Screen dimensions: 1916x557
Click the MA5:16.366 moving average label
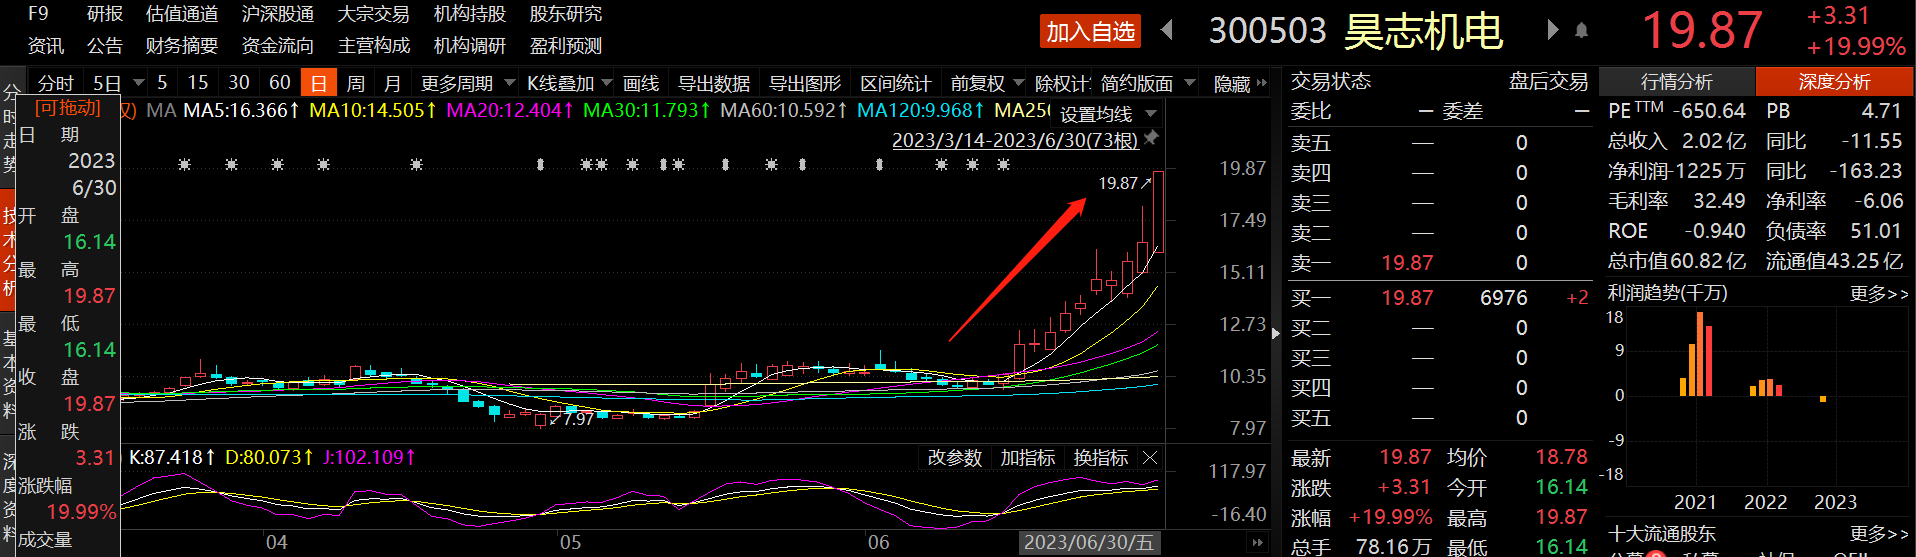tap(241, 110)
